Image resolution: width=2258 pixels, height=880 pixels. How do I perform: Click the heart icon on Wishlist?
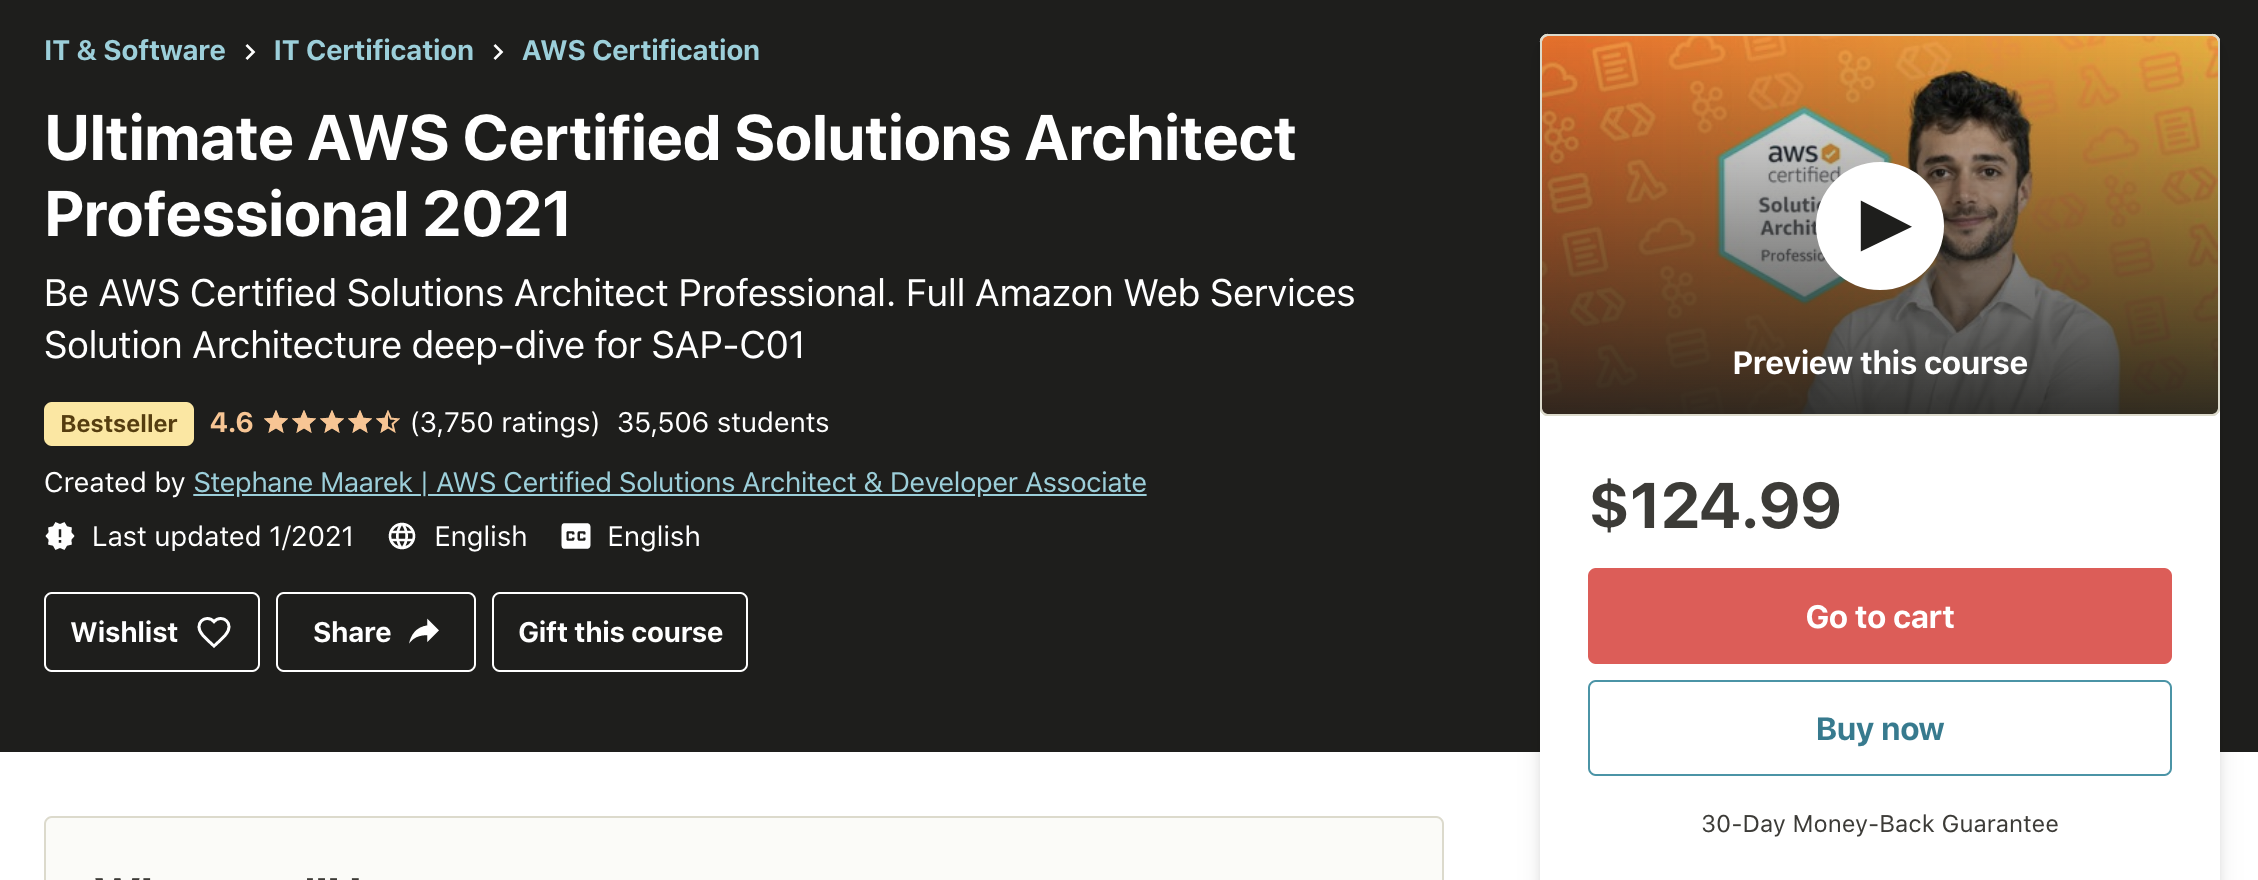[x=214, y=632]
